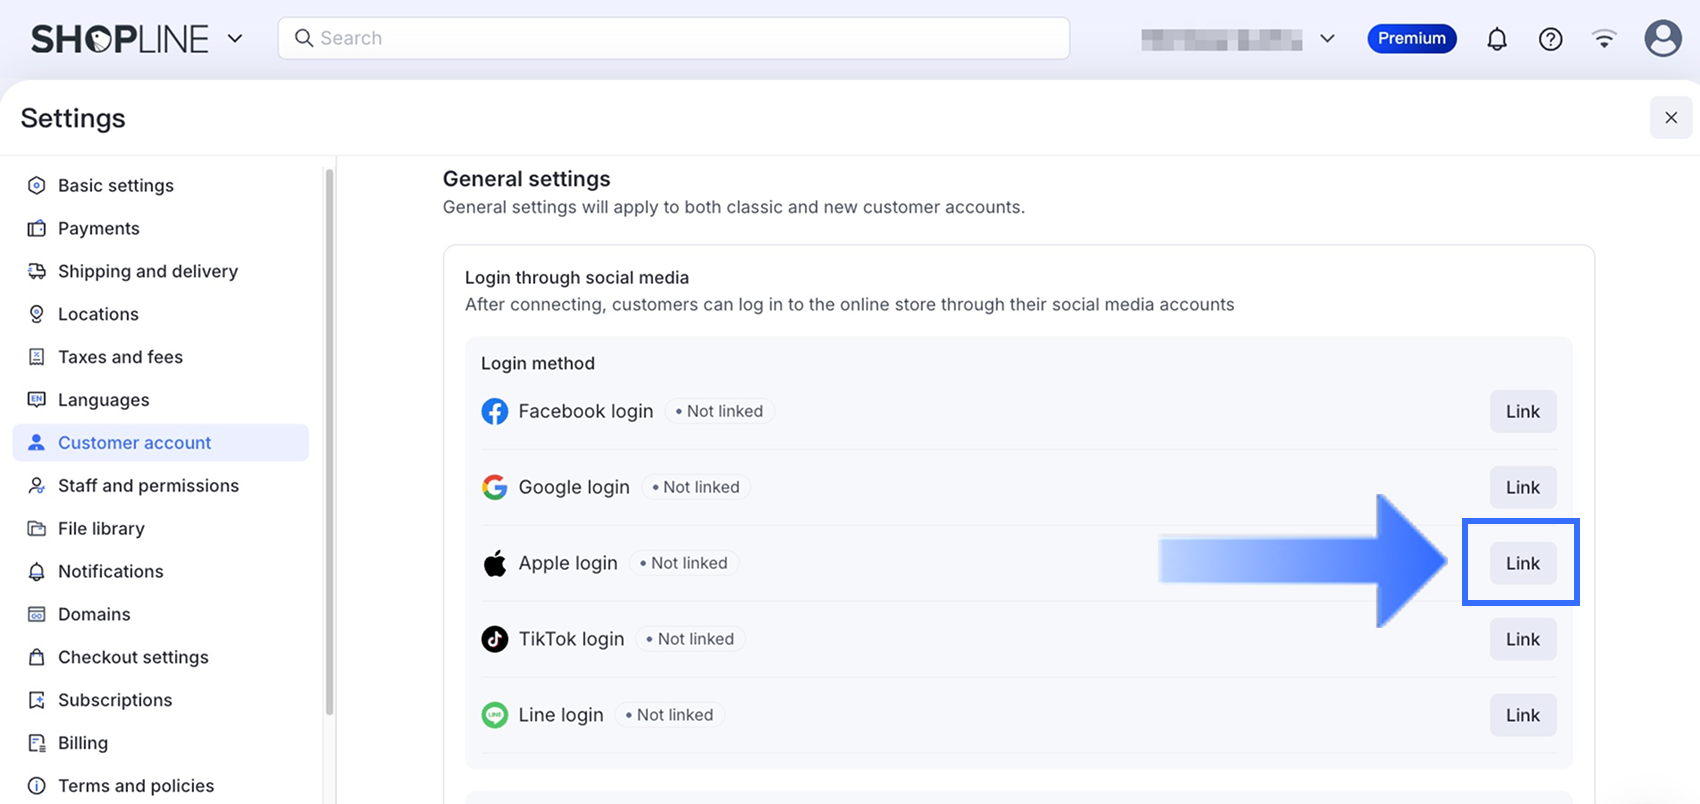Click the Google logo icon

point(494,487)
